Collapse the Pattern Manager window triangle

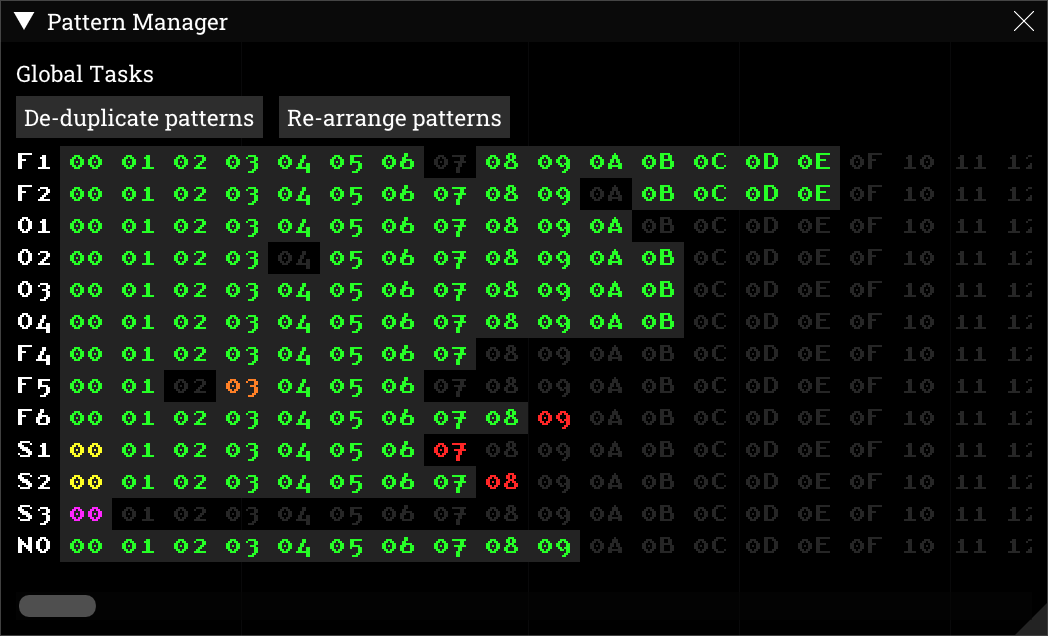click(25, 21)
